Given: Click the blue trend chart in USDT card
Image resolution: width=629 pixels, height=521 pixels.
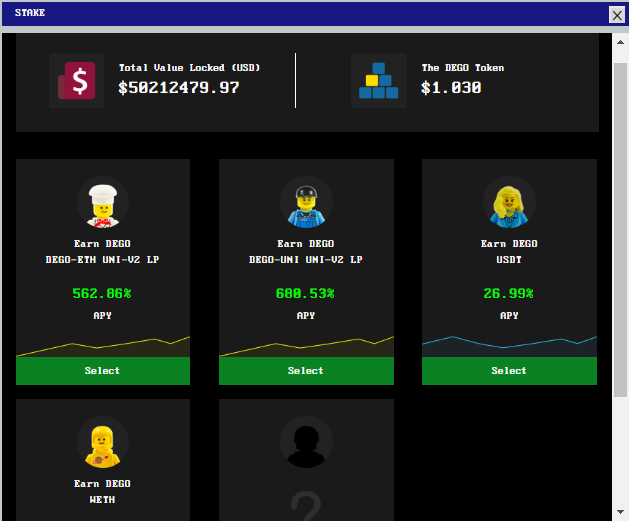Looking at the screenshot, I should tap(509, 347).
